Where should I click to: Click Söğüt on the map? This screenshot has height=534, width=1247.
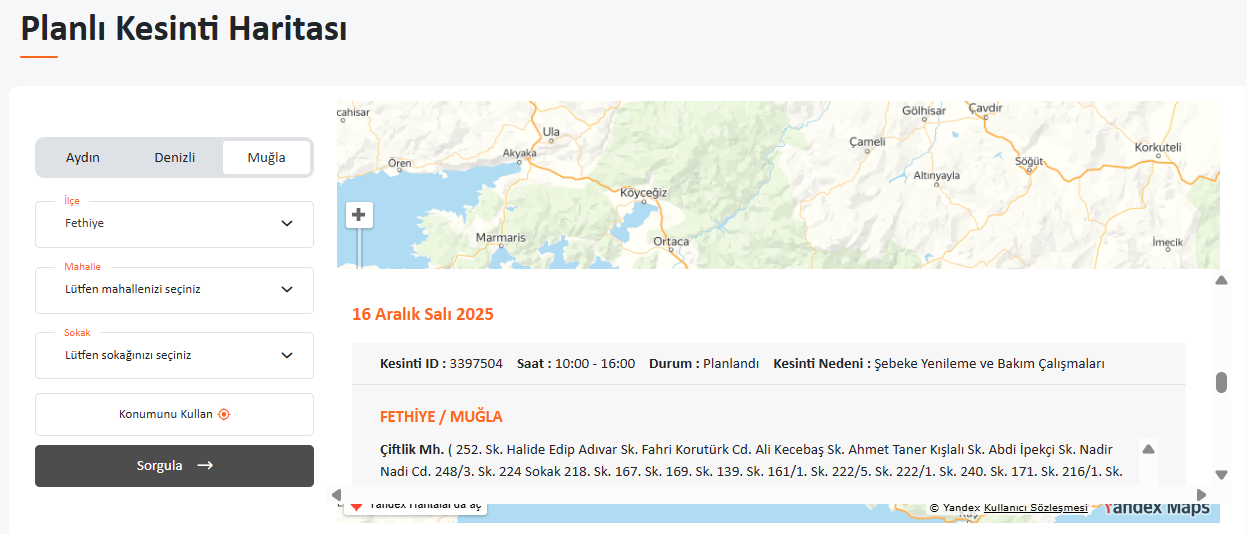(1029, 161)
